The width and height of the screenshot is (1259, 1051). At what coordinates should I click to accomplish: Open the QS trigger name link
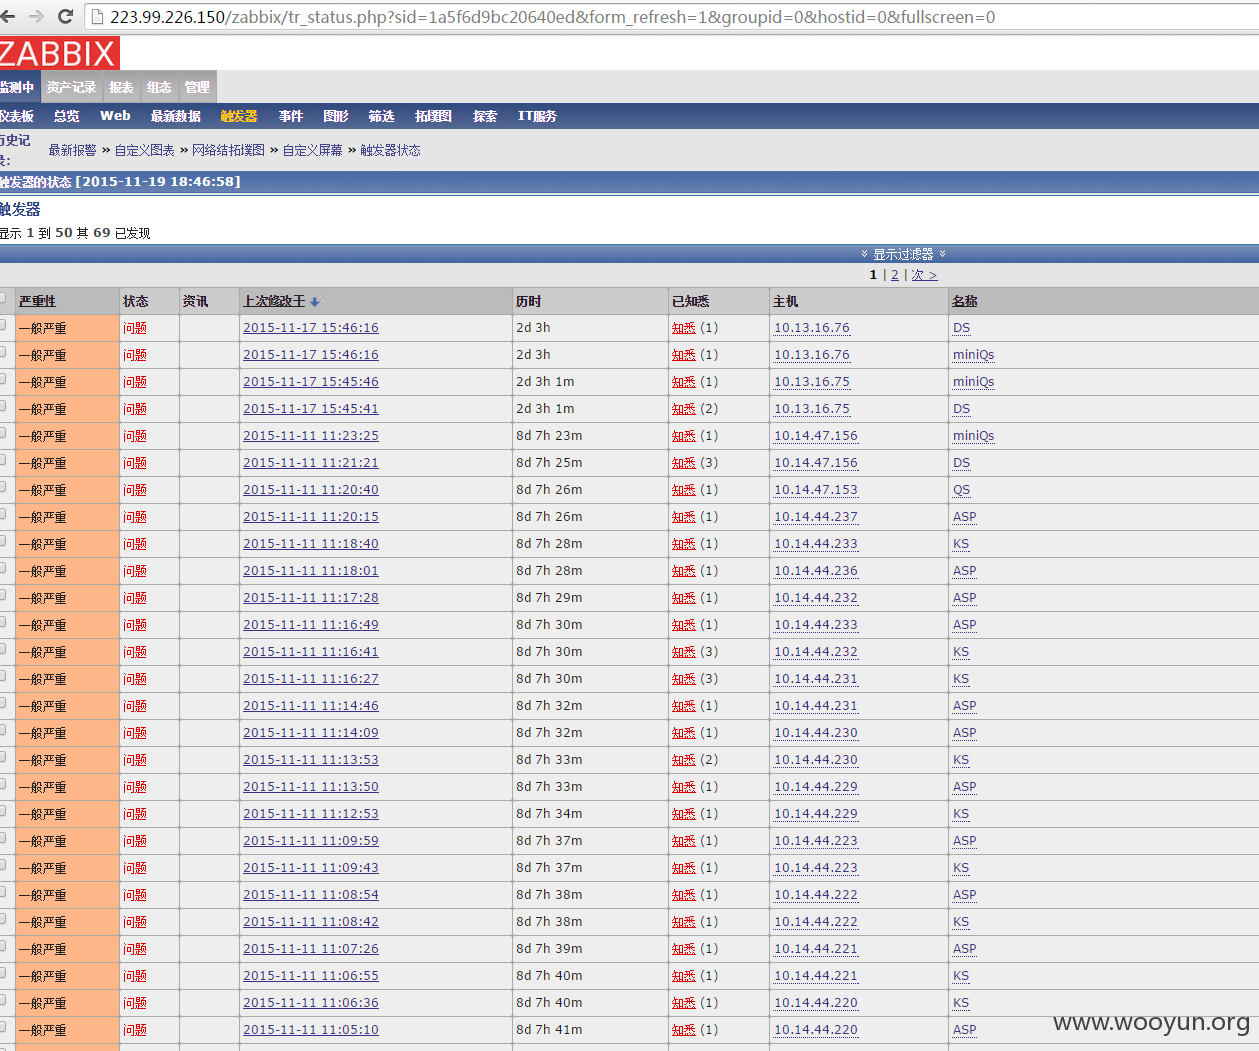point(962,490)
